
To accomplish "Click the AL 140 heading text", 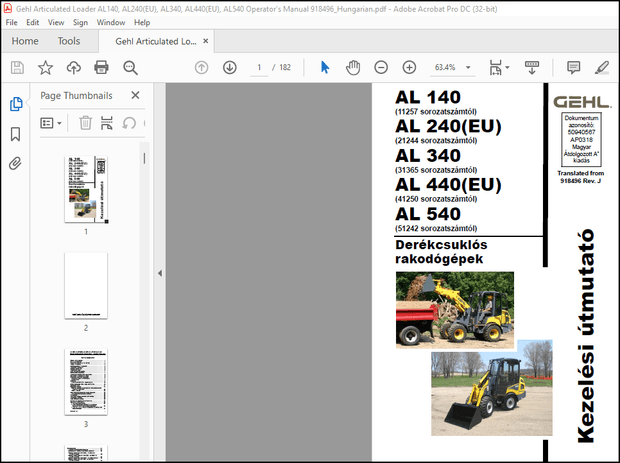I will point(428,97).
